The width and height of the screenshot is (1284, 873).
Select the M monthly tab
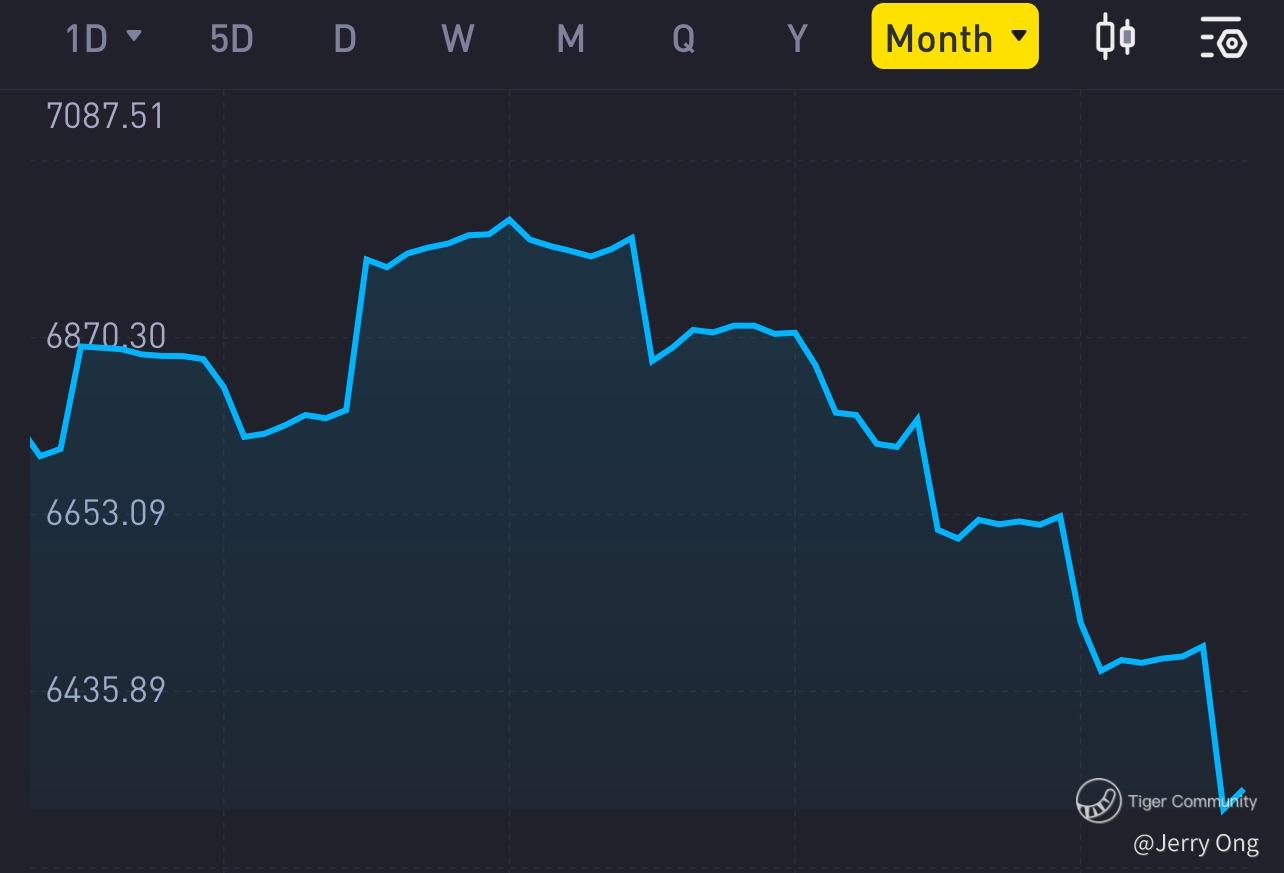coord(570,38)
